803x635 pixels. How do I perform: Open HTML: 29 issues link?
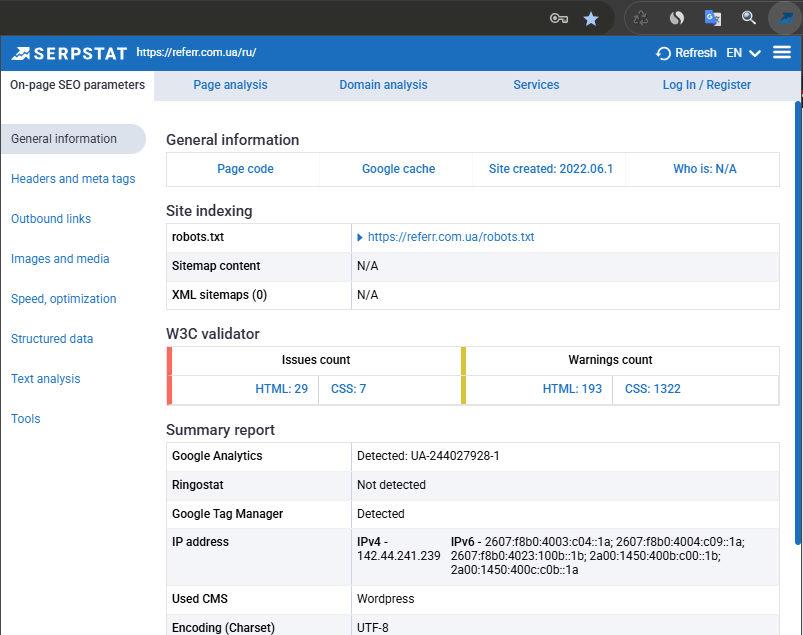pos(282,389)
